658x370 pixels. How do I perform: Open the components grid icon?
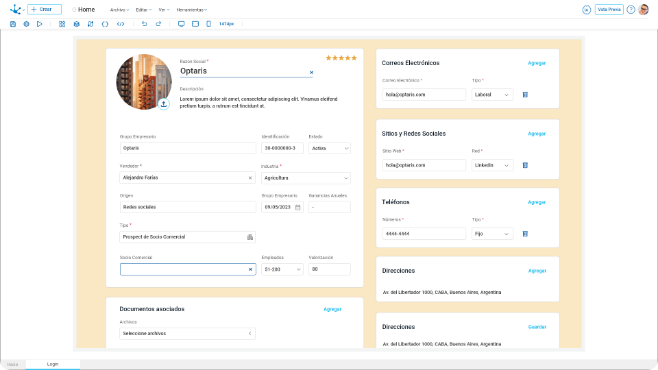[x=62, y=24]
